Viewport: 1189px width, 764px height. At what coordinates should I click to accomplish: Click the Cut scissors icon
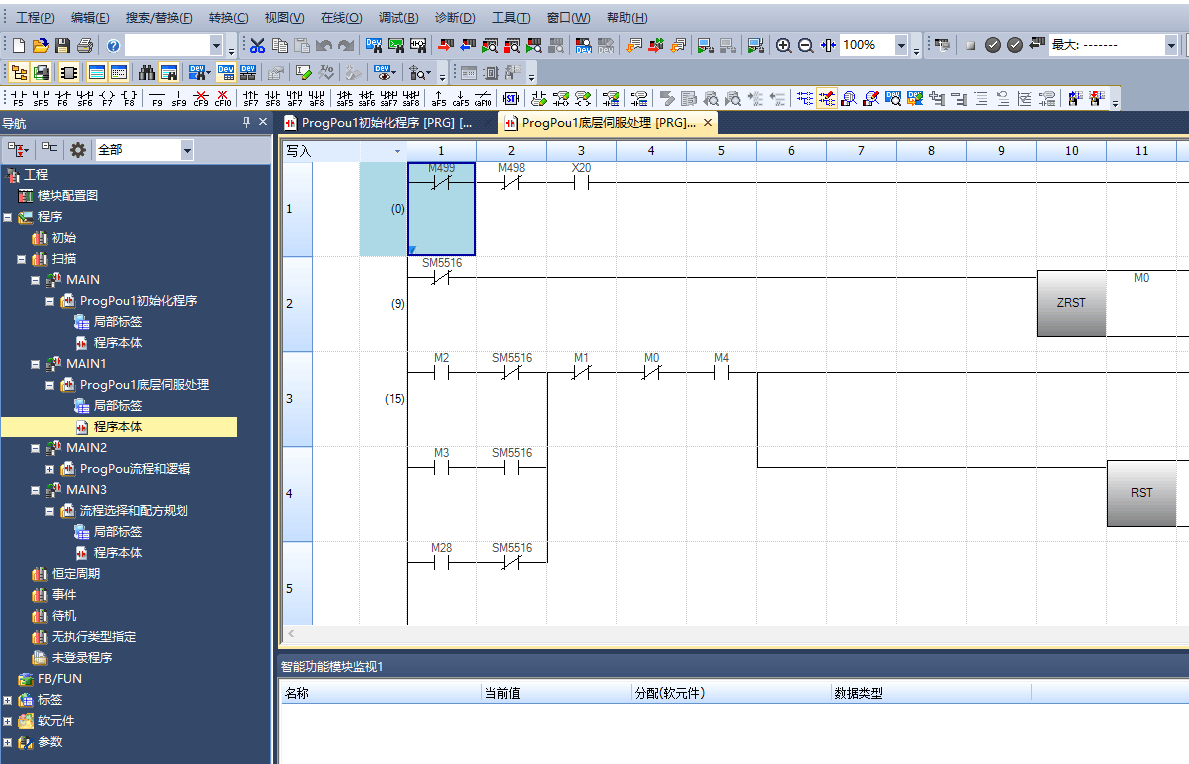[257, 46]
